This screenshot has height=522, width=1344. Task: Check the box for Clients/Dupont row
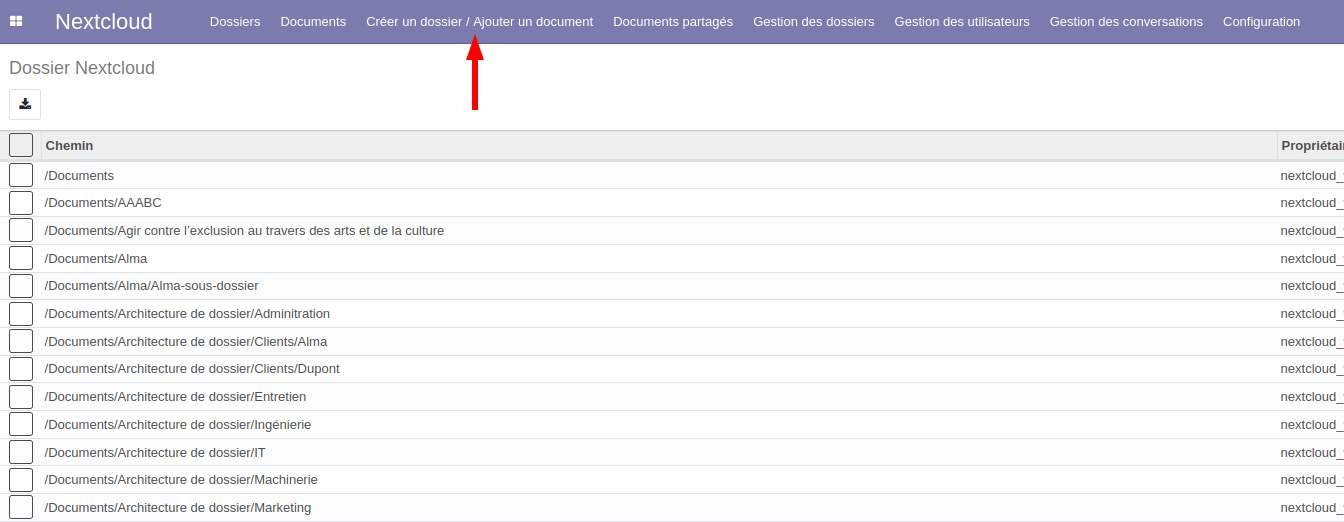(21, 369)
